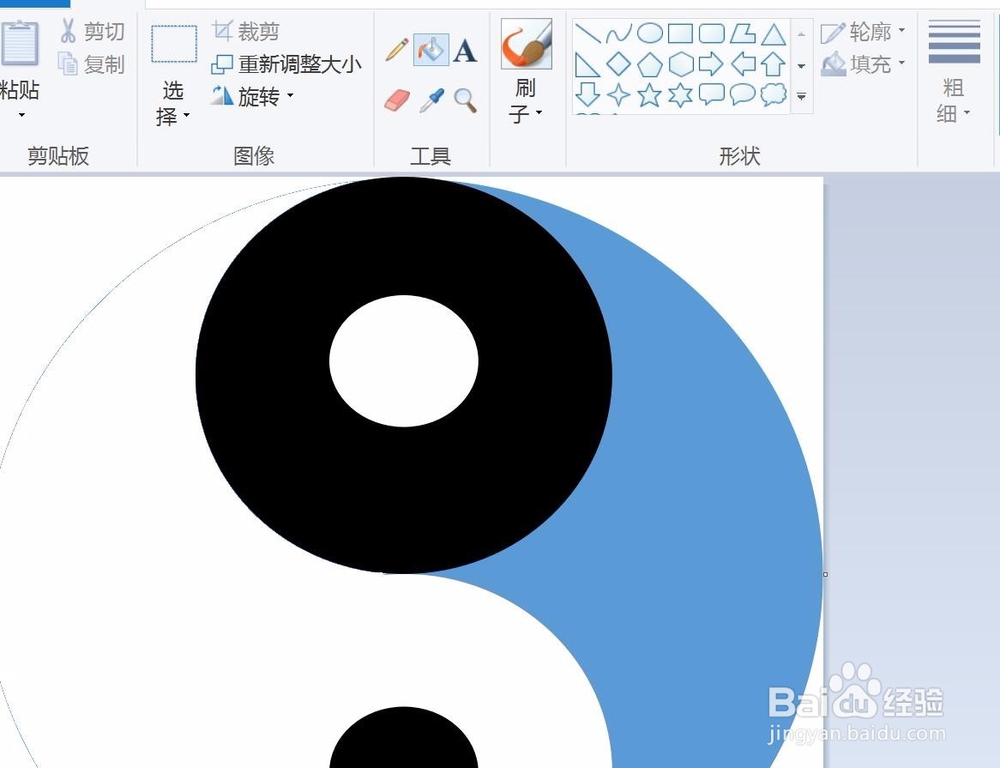
Task: Click the rectangular selection icon
Action: coord(173,43)
